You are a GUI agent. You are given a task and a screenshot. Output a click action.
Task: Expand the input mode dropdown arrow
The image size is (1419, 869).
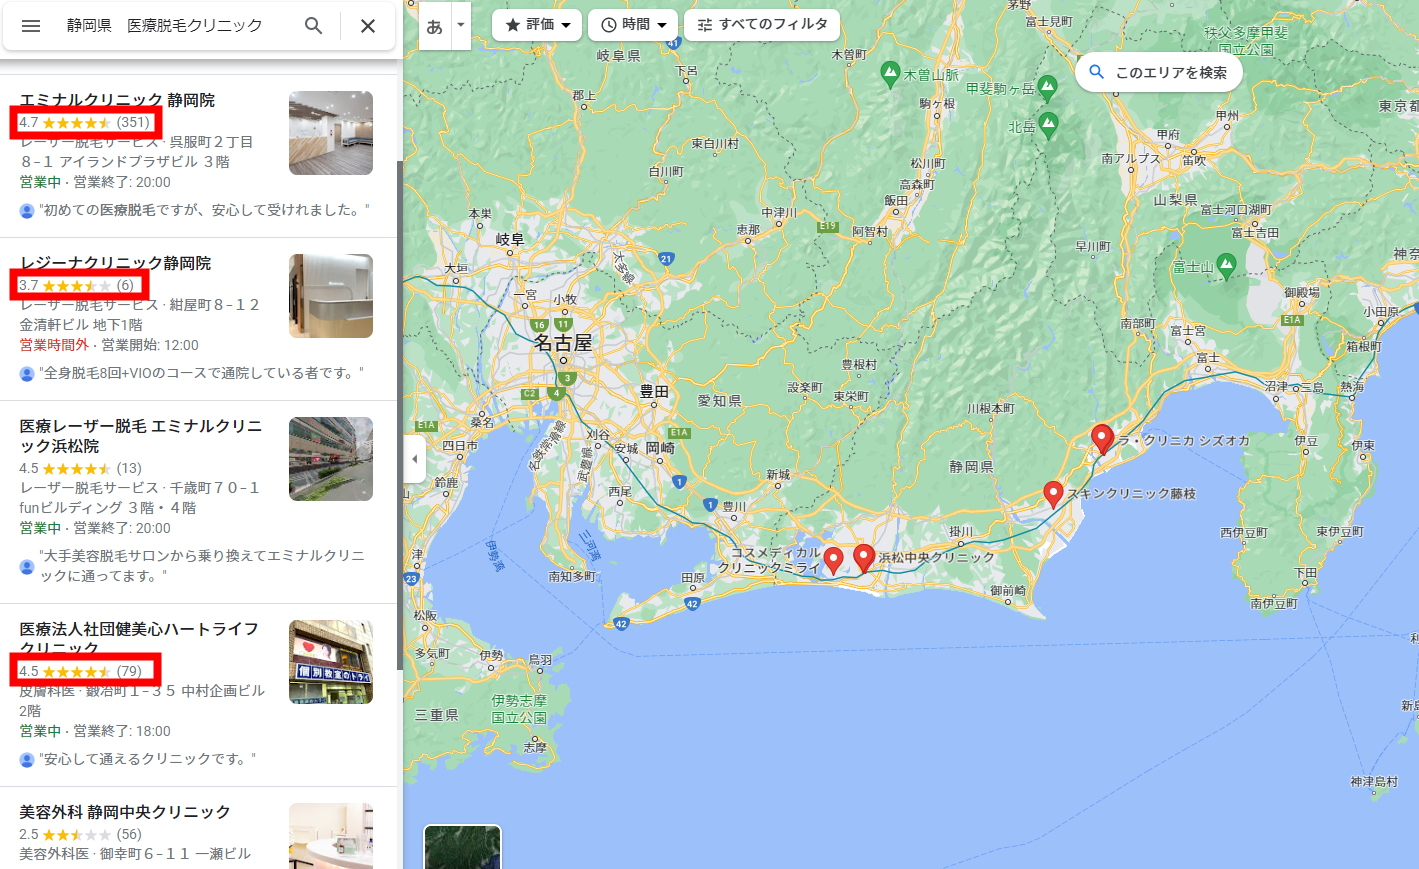[461, 26]
